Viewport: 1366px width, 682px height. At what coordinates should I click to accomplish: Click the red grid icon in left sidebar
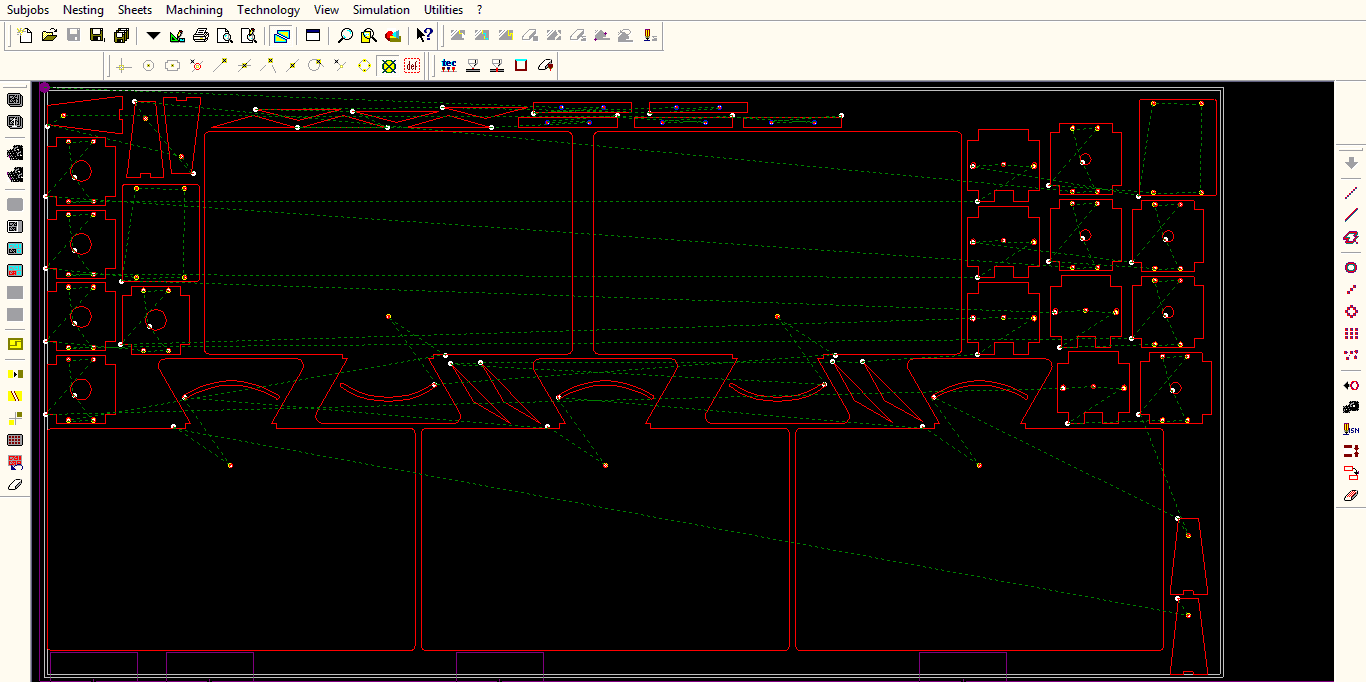(15, 440)
